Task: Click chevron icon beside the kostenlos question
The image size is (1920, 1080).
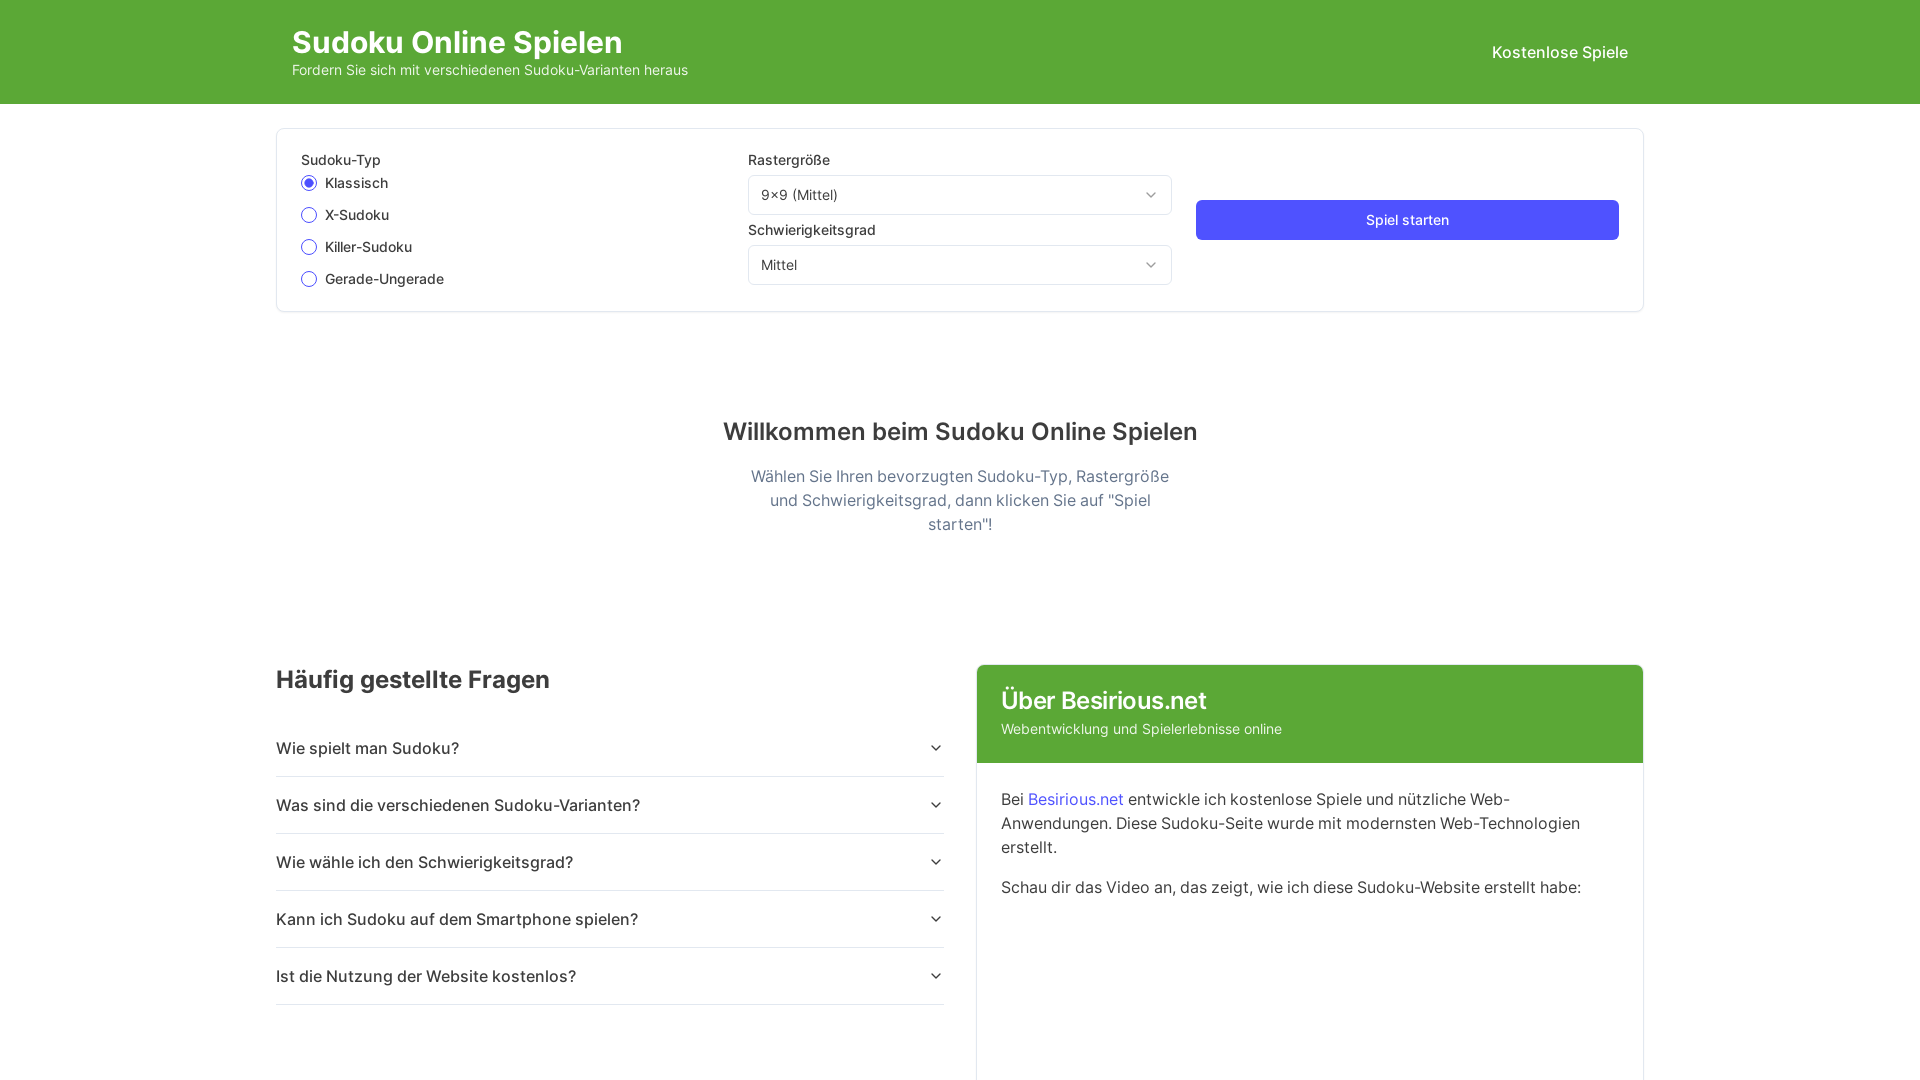Action: click(936, 976)
